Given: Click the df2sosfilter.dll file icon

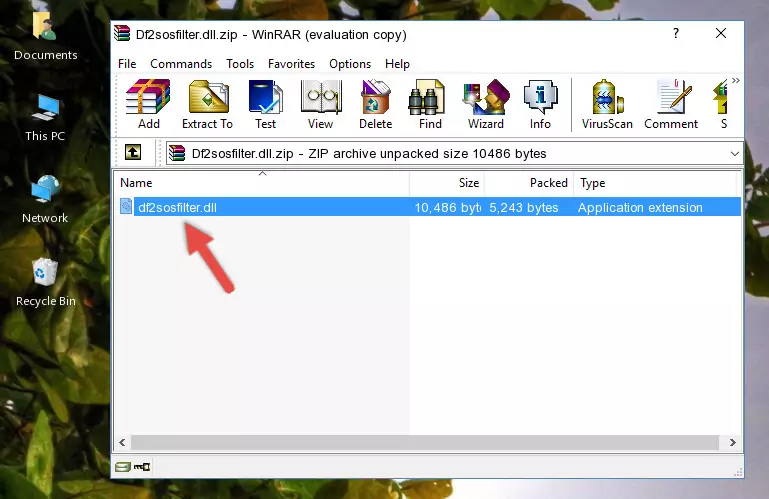Looking at the screenshot, I should click(126, 207).
